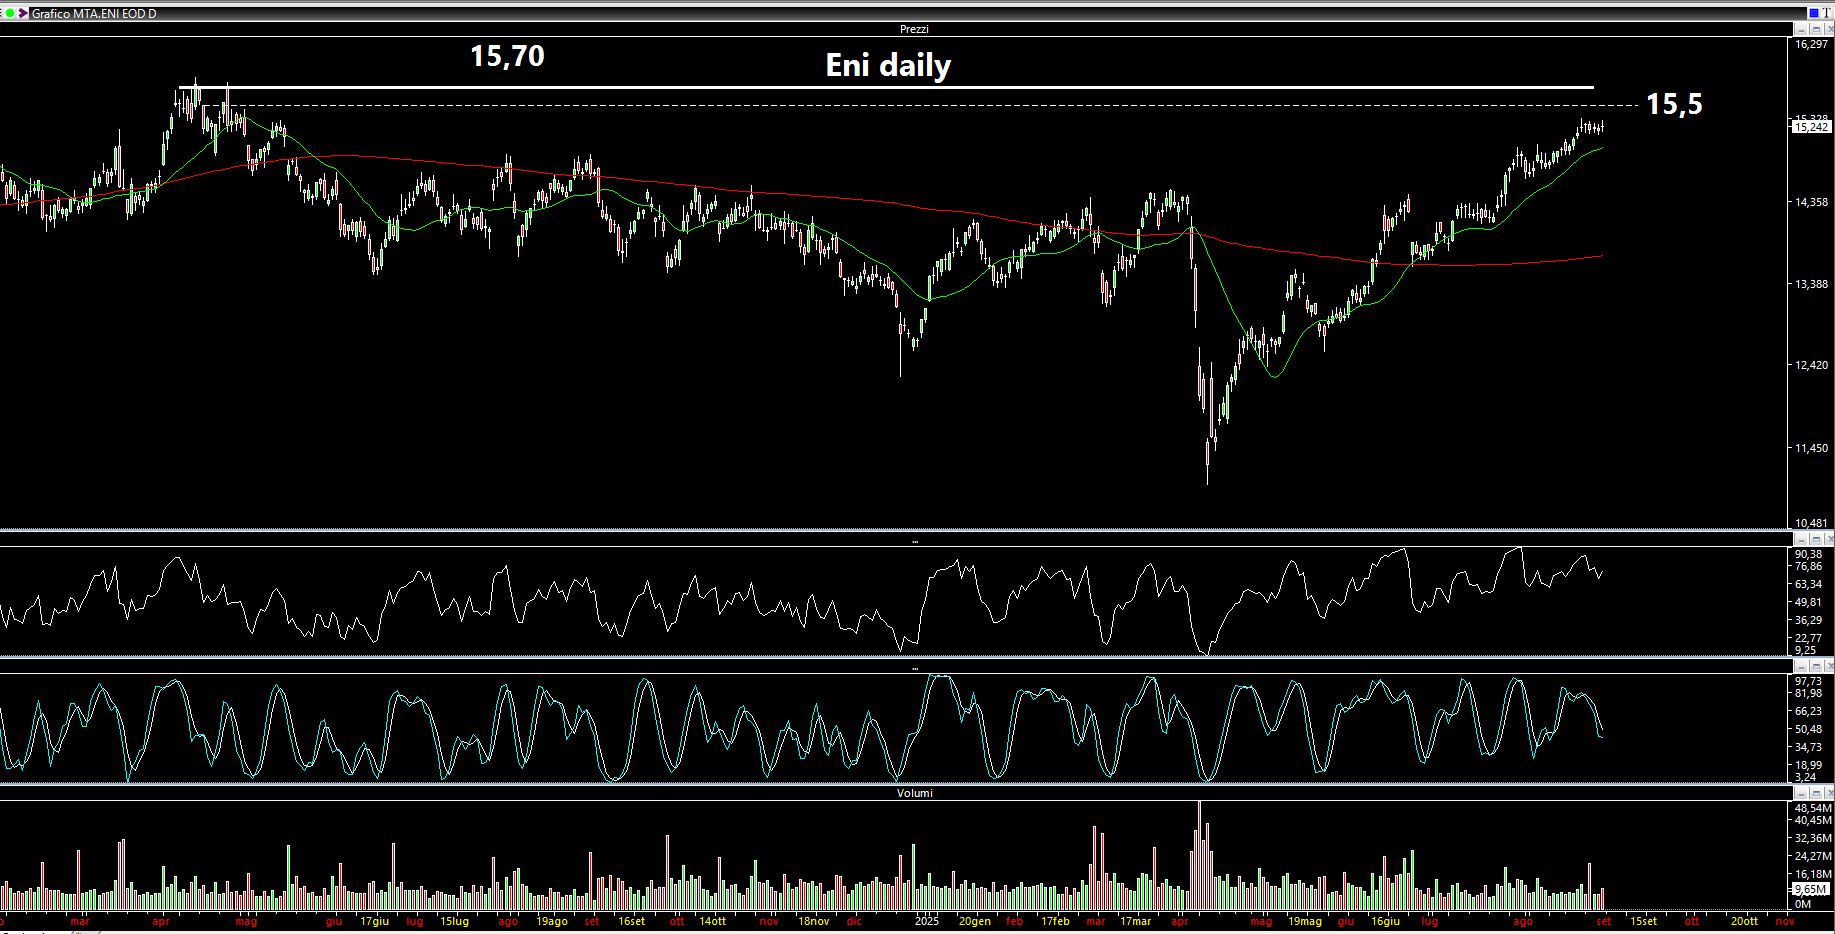Click the '19mag' date axis label
This screenshot has width=1835, height=934.
point(1304,921)
